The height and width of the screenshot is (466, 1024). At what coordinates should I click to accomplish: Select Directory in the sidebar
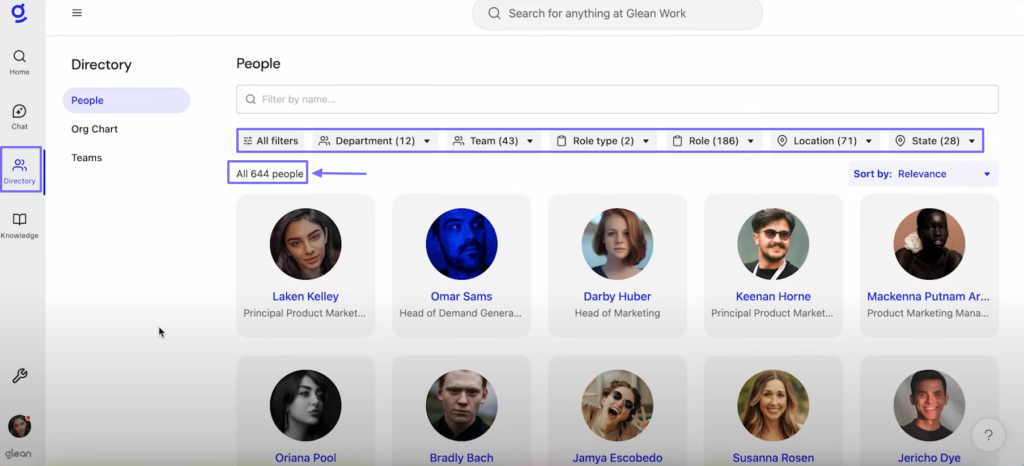pos(20,171)
